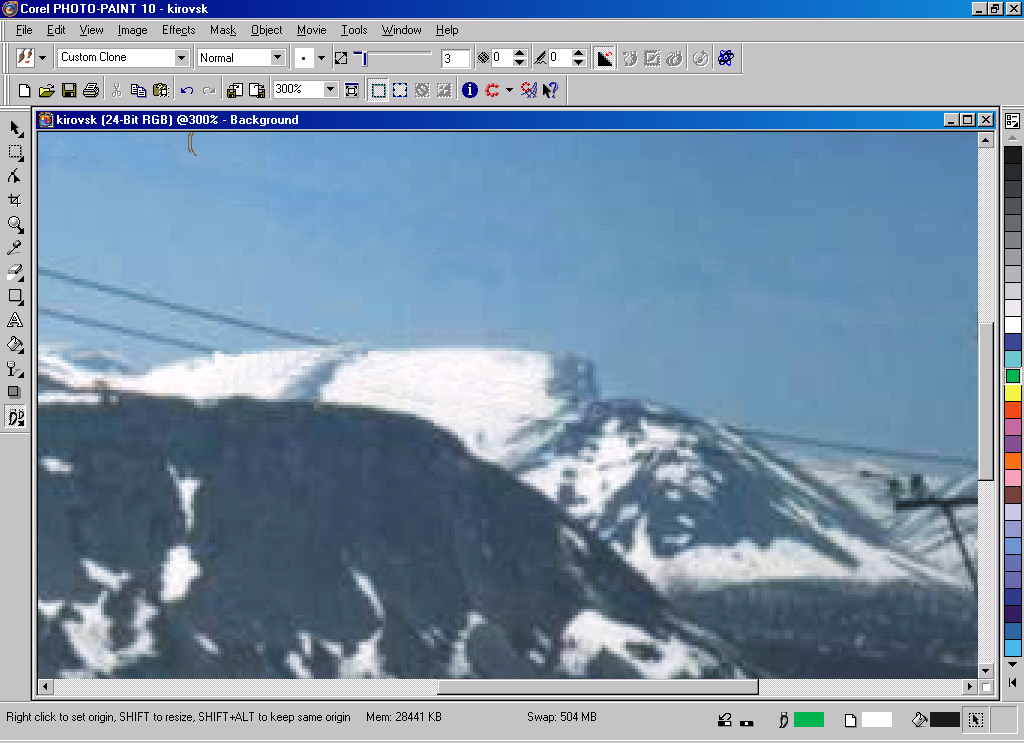
Task: Select the Eyedropper tool
Action: [16, 248]
